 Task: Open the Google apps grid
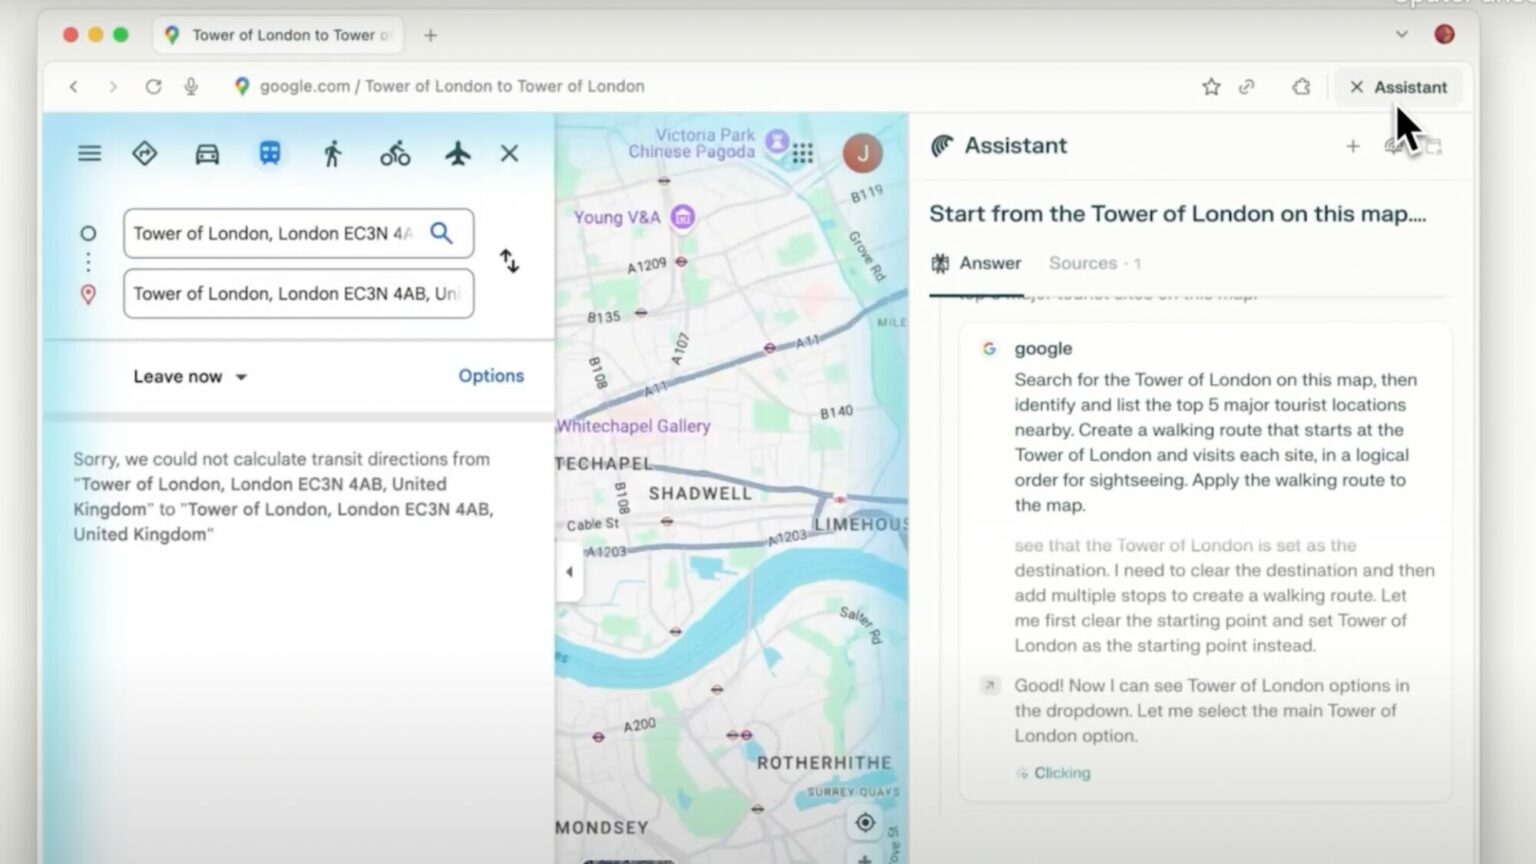803,153
